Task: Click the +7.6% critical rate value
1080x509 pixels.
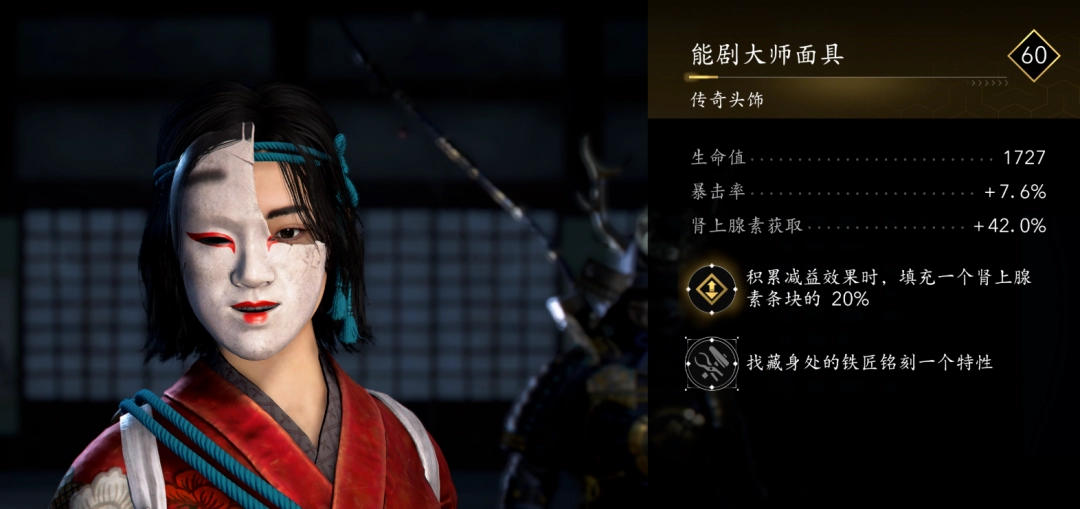Action: point(1015,192)
